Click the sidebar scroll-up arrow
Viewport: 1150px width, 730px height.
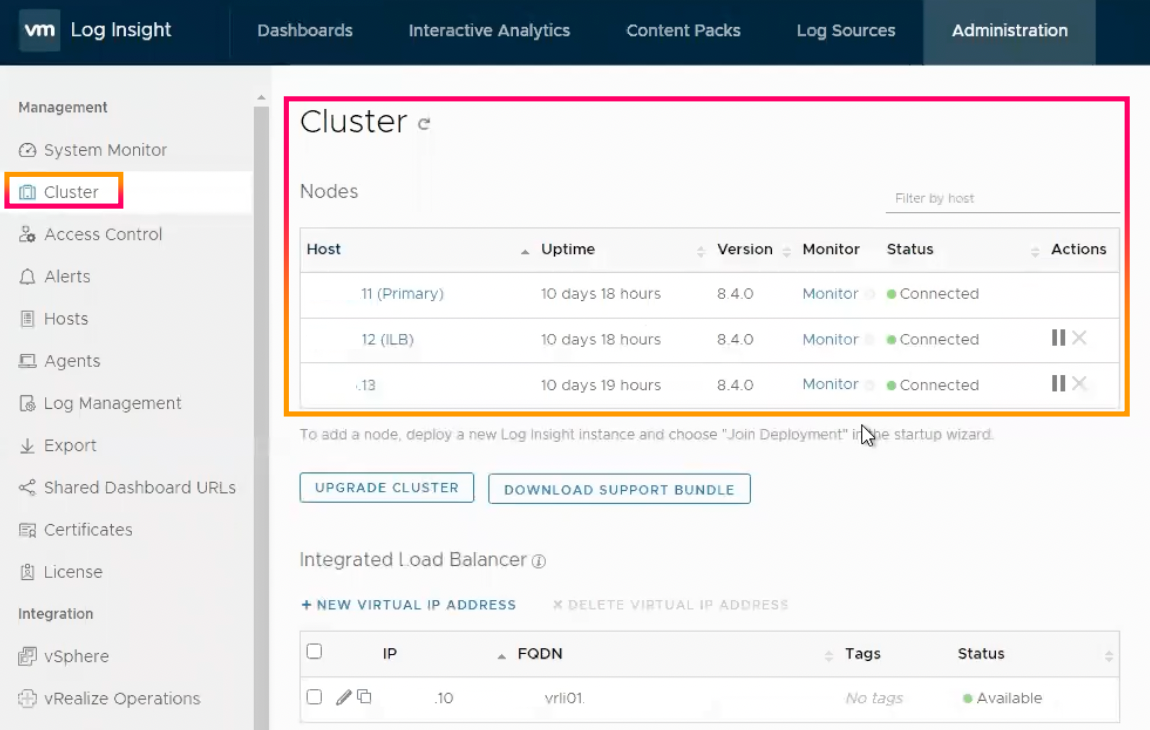tap(261, 98)
